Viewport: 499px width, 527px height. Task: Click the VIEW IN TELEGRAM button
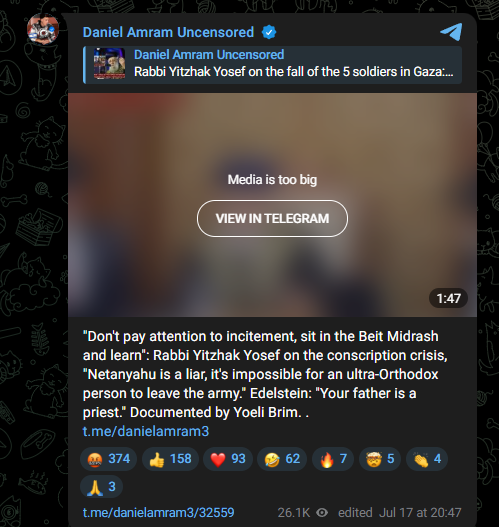(x=272, y=218)
